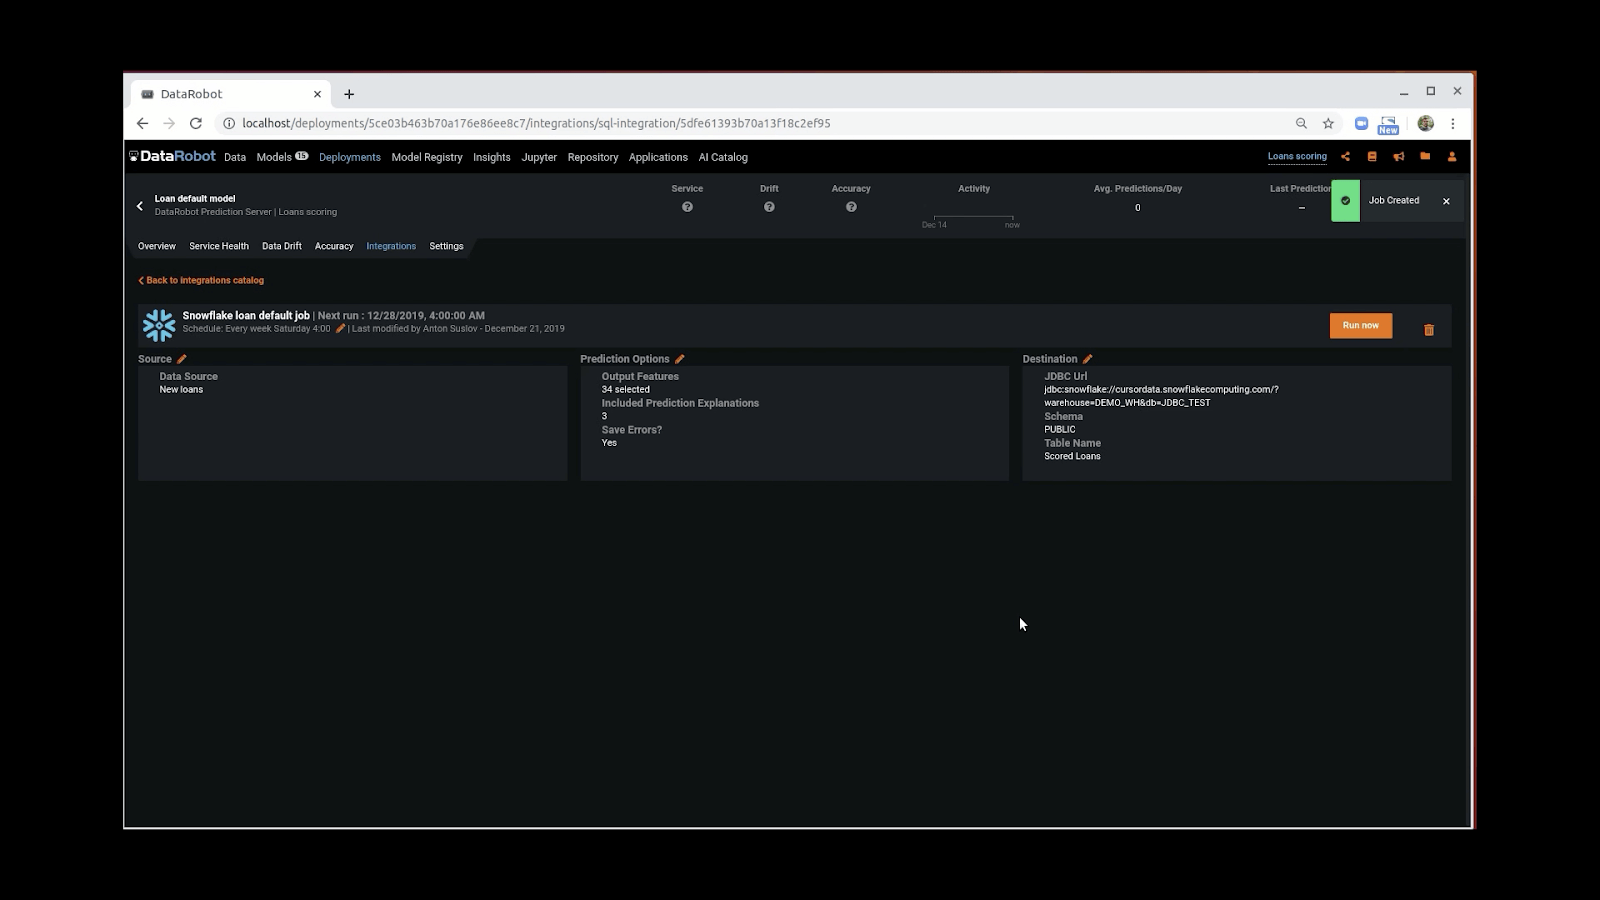Click the Run now button

(x=1361, y=326)
